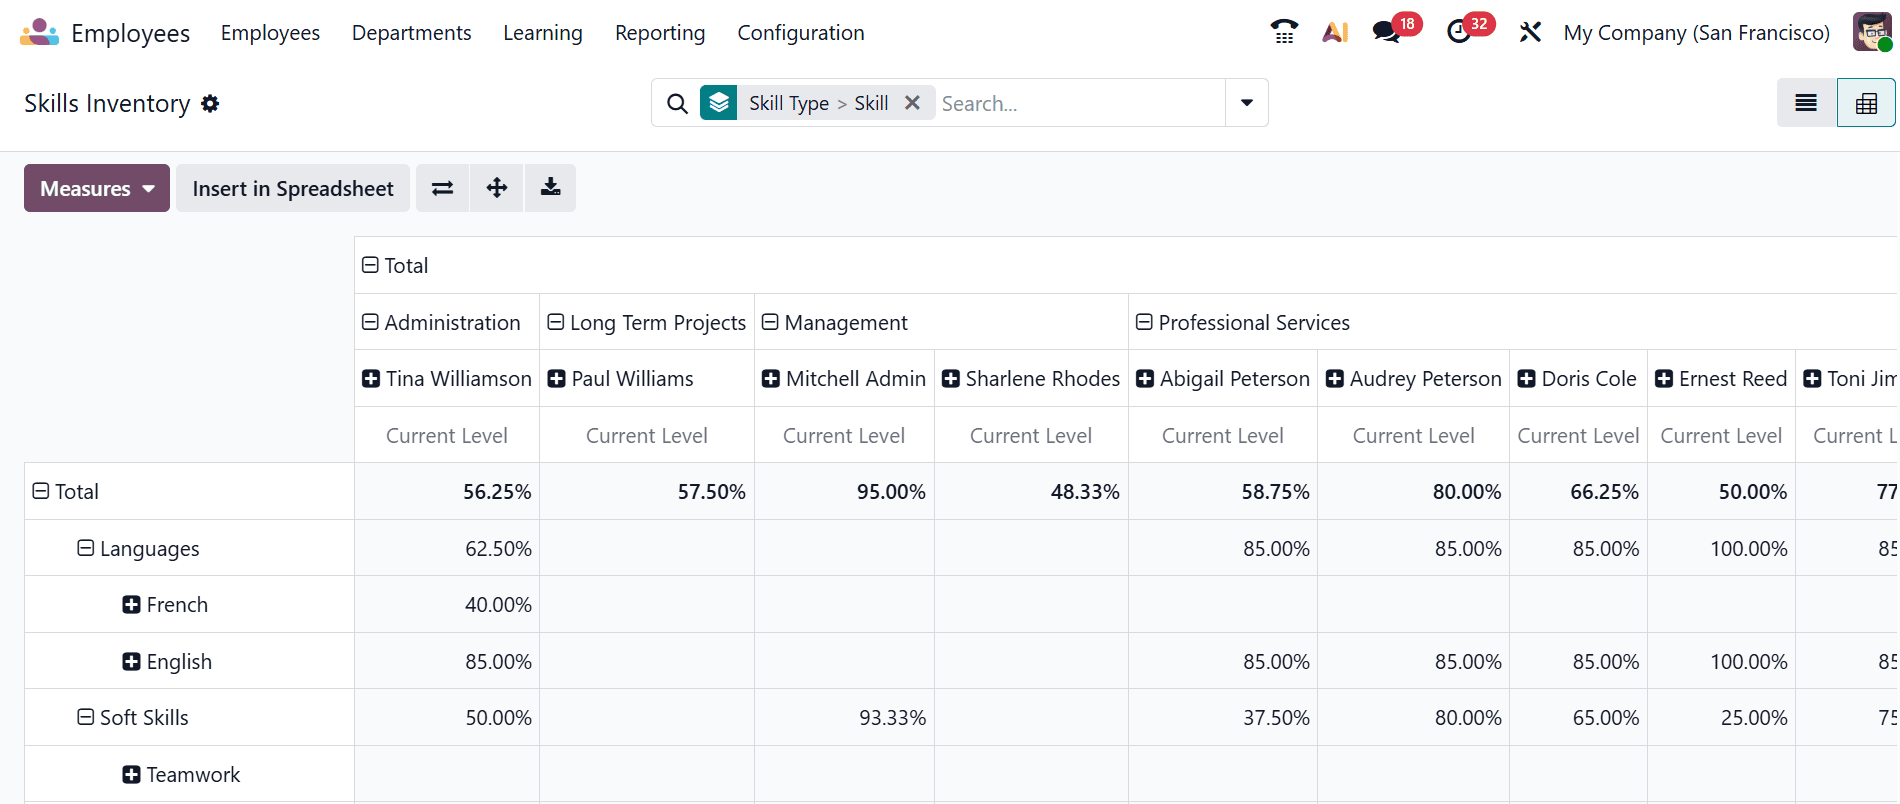Click French 40.00% cell
Viewport: 1900px width, 804px height.
click(447, 604)
